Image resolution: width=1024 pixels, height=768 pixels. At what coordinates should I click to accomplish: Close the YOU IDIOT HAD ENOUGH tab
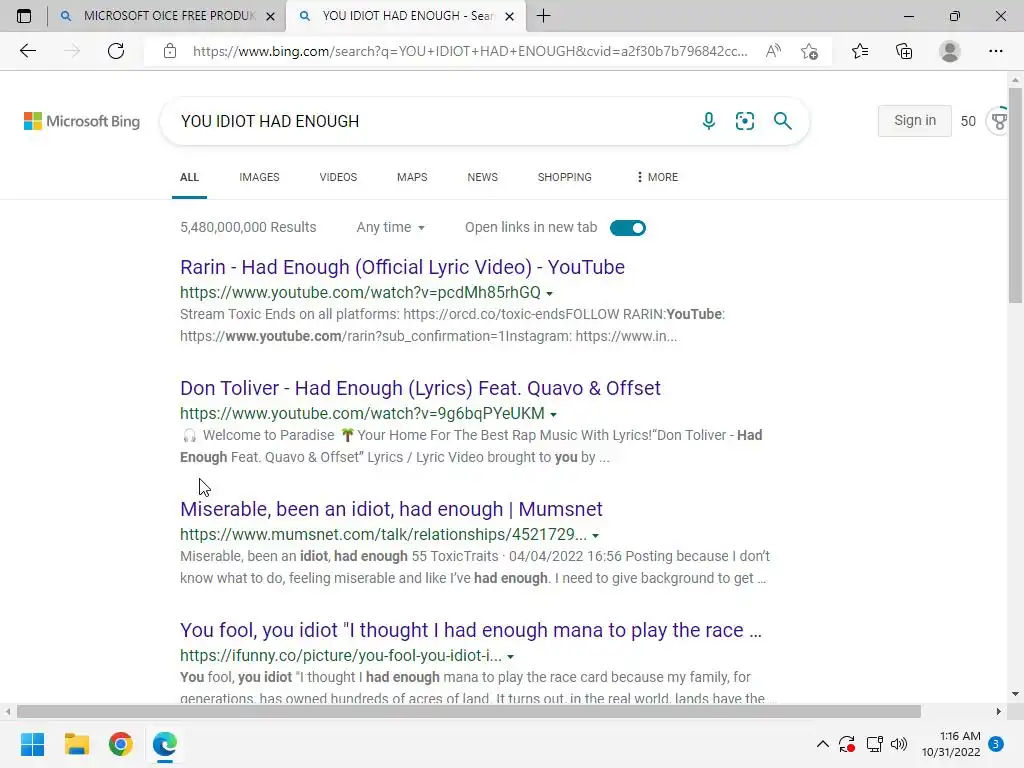(509, 16)
